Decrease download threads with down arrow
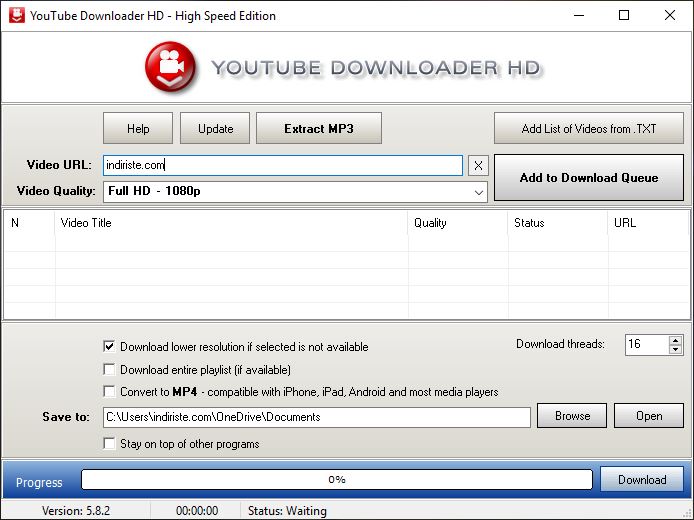694x520 pixels. click(675, 349)
